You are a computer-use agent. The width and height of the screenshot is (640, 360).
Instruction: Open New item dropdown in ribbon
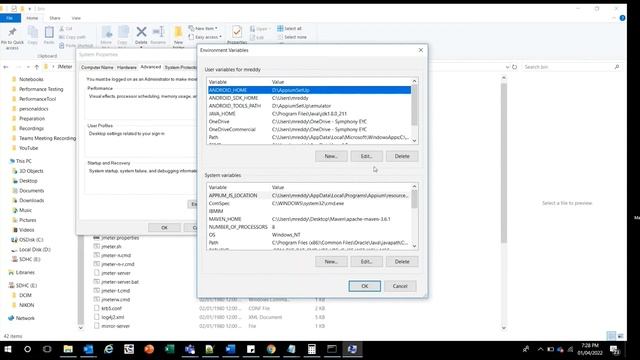203,29
